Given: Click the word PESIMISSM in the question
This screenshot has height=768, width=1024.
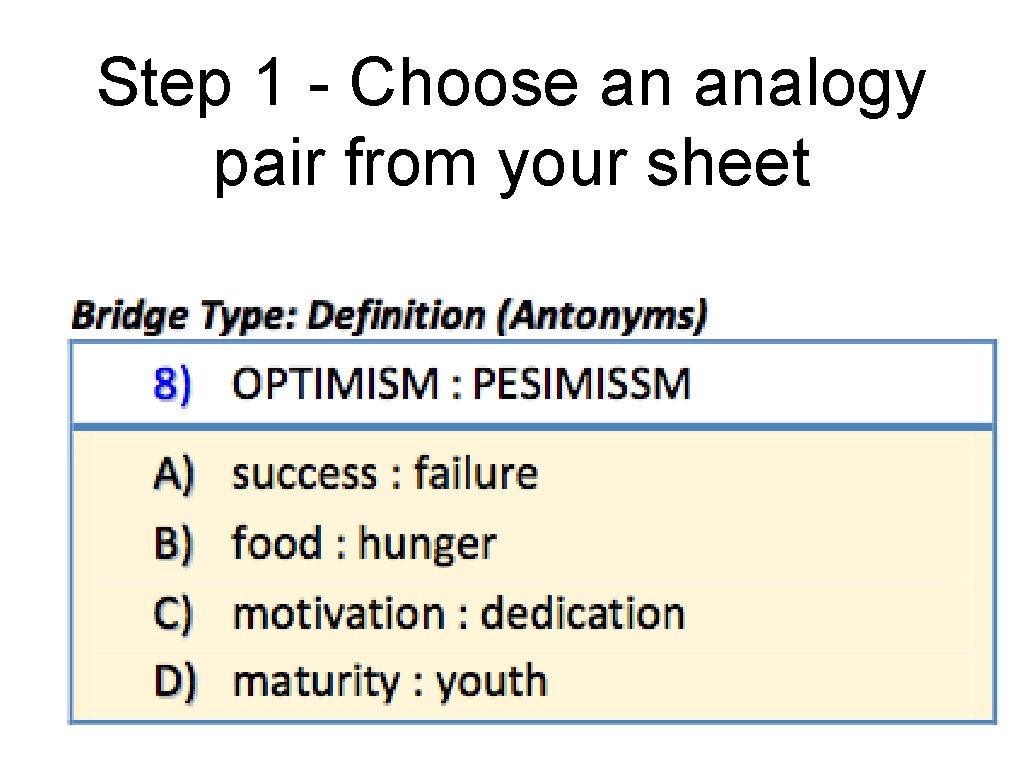Looking at the screenshot, I should pyautogui.click(x=581, y=385).
